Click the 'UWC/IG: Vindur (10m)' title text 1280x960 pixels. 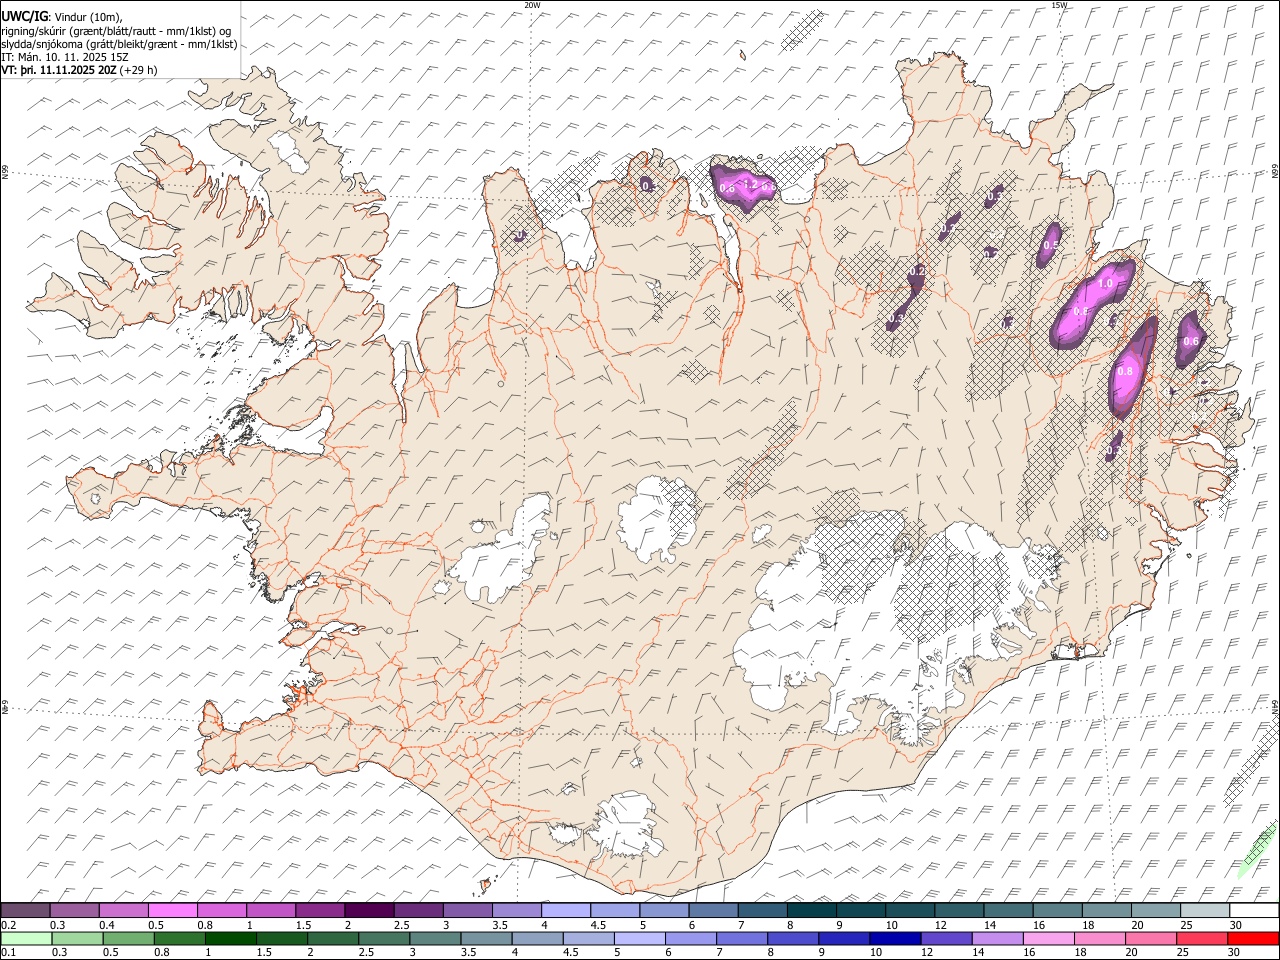61,17
